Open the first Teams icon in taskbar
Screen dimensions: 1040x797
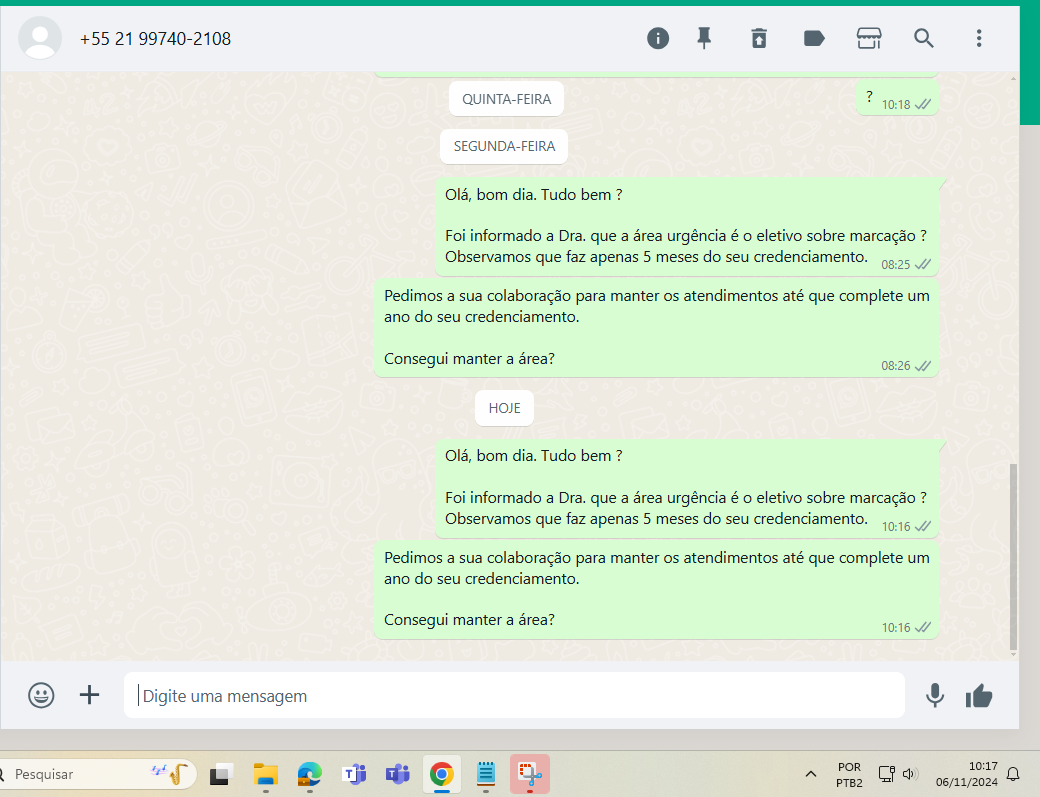coord(354,774)
